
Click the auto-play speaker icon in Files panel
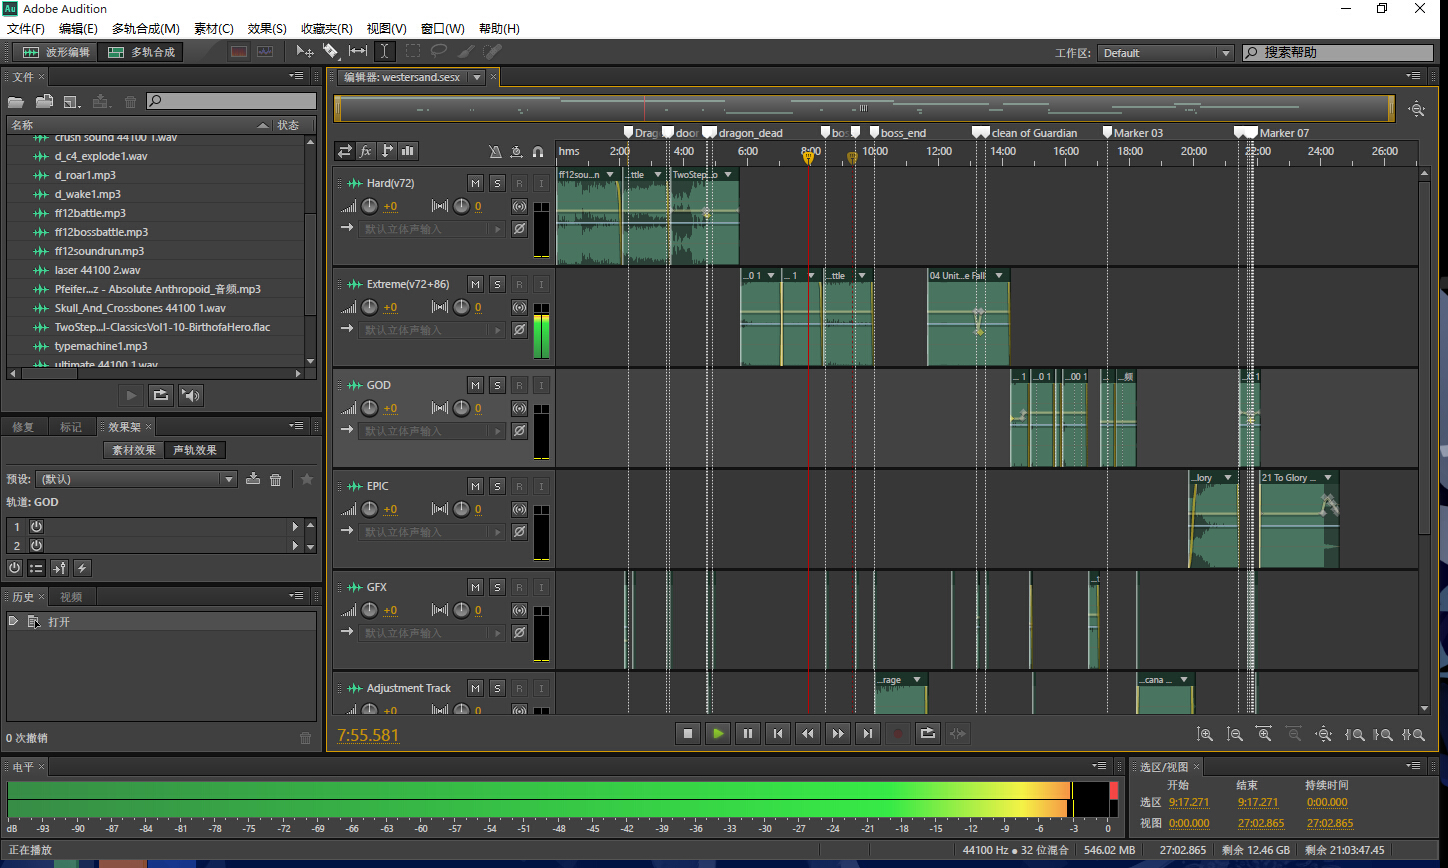click(191, 395)
